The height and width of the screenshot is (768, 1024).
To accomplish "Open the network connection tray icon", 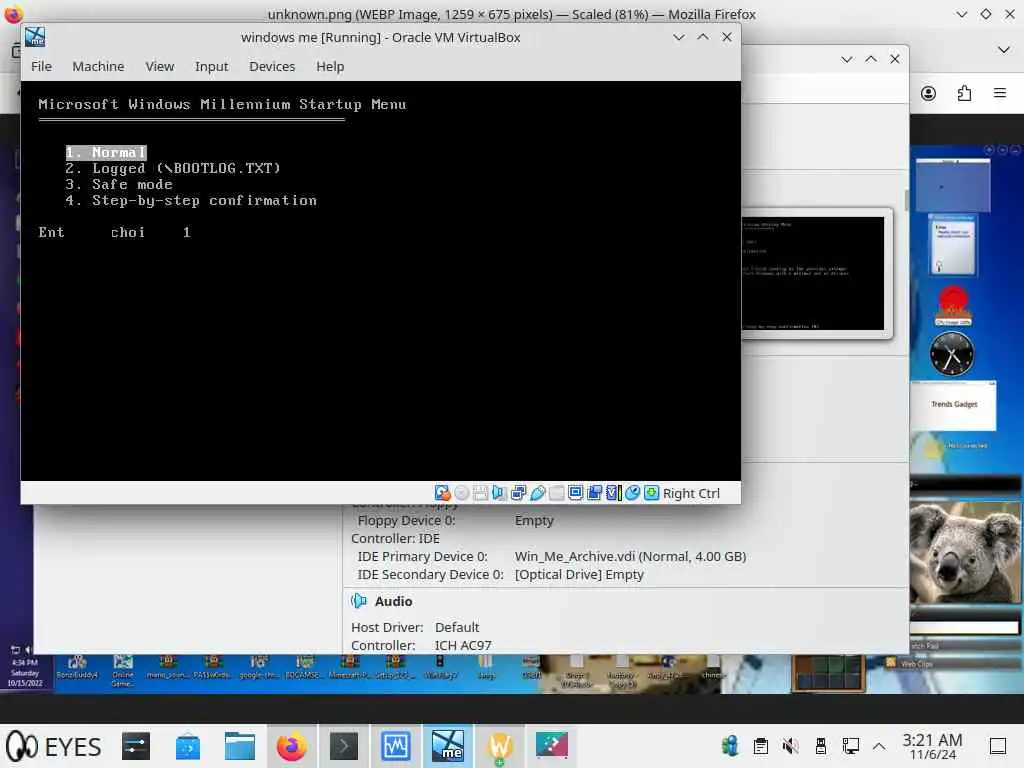I will (850, 746).
